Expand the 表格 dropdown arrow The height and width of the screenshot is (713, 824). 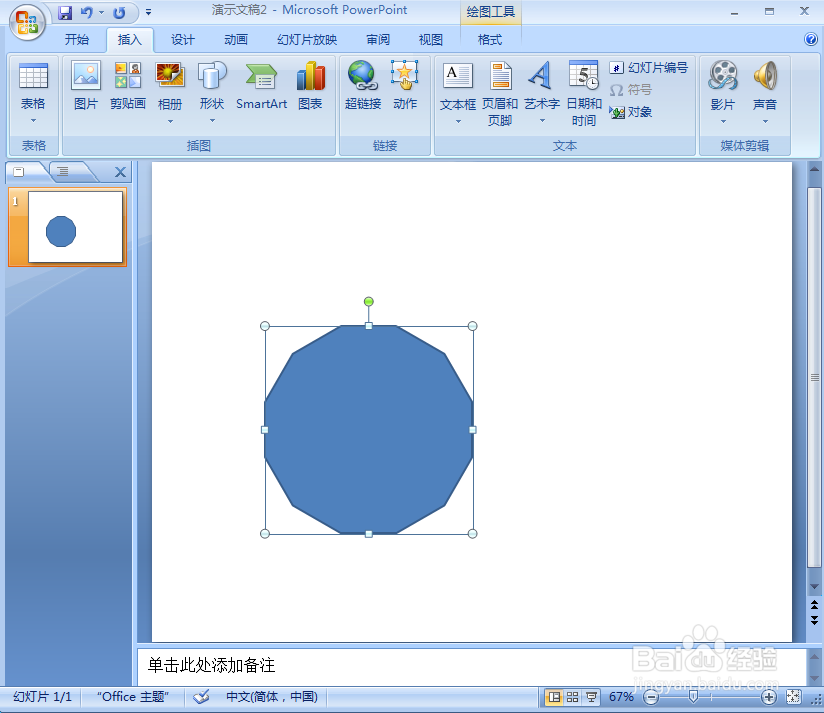pyautogui.click(x=33, y=121)
